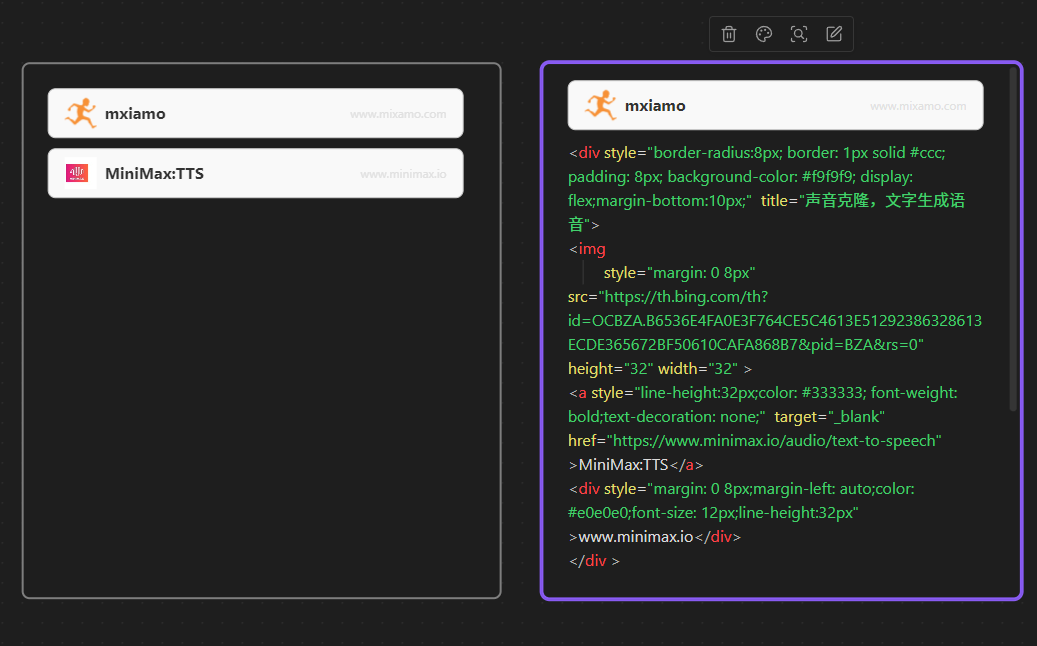1037x646 pixels.
Task: Click the code line with href minimax.io text-to-speech
Action: tap(755, 441)
